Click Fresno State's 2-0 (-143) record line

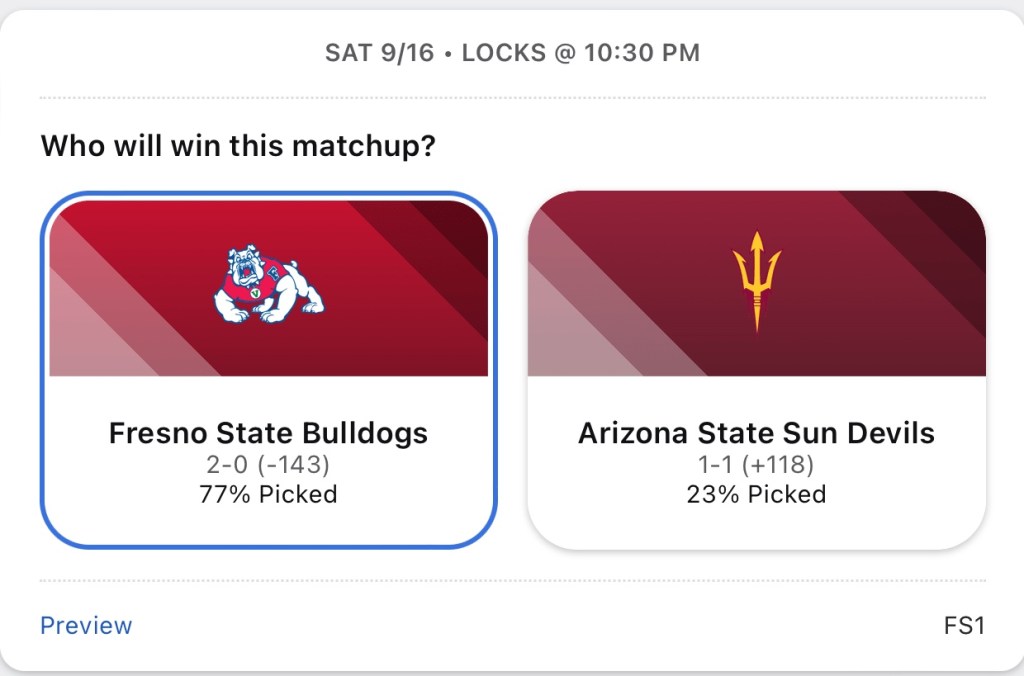(x=268, y=464)
